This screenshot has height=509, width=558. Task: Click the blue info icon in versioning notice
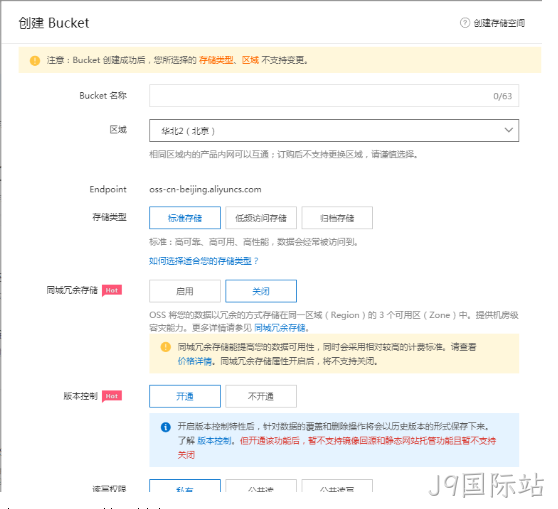pos(165,427)
